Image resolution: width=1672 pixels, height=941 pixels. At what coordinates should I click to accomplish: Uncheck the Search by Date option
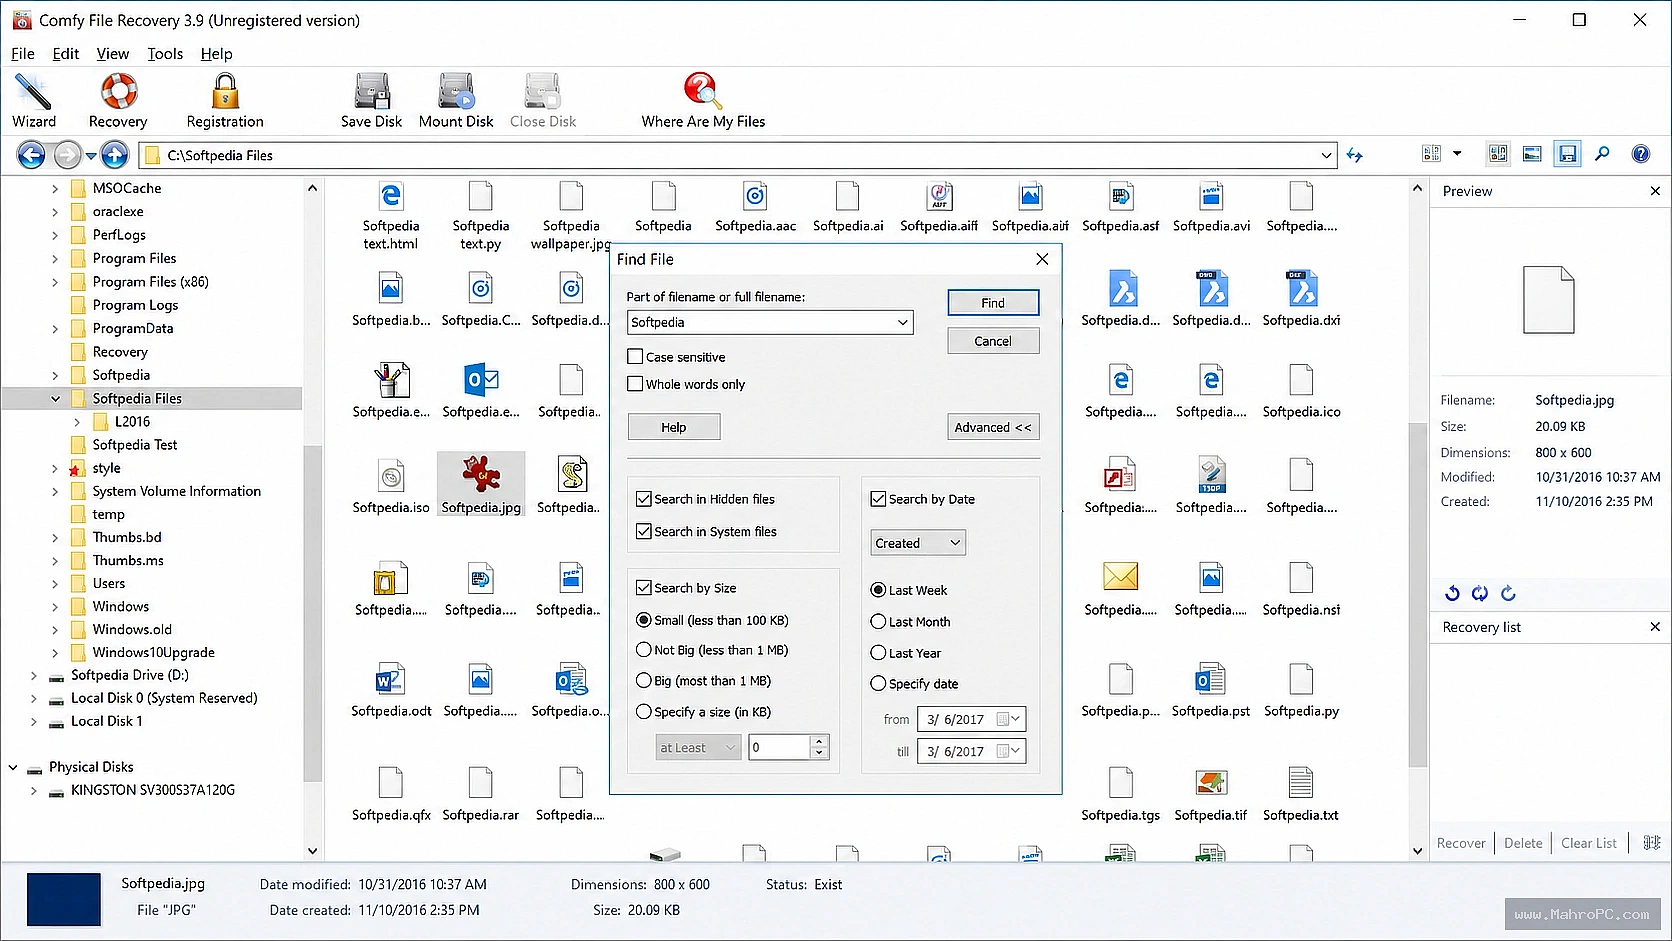(878, 499)
